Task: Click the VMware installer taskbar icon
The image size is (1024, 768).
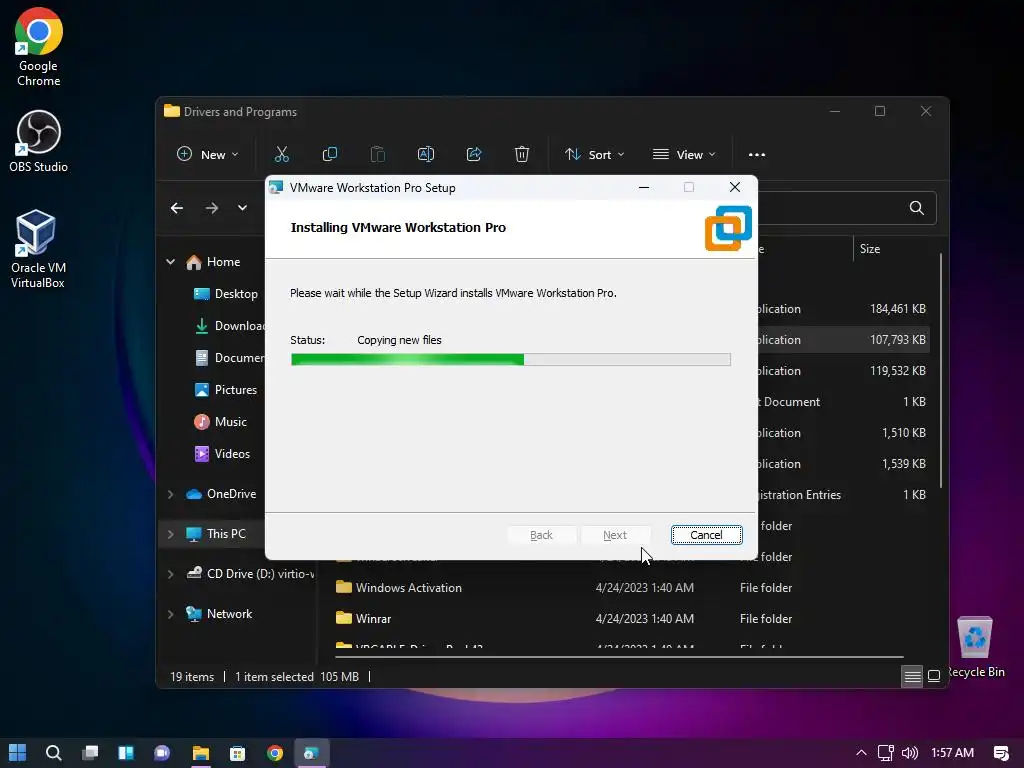Action: click(311, 753)
